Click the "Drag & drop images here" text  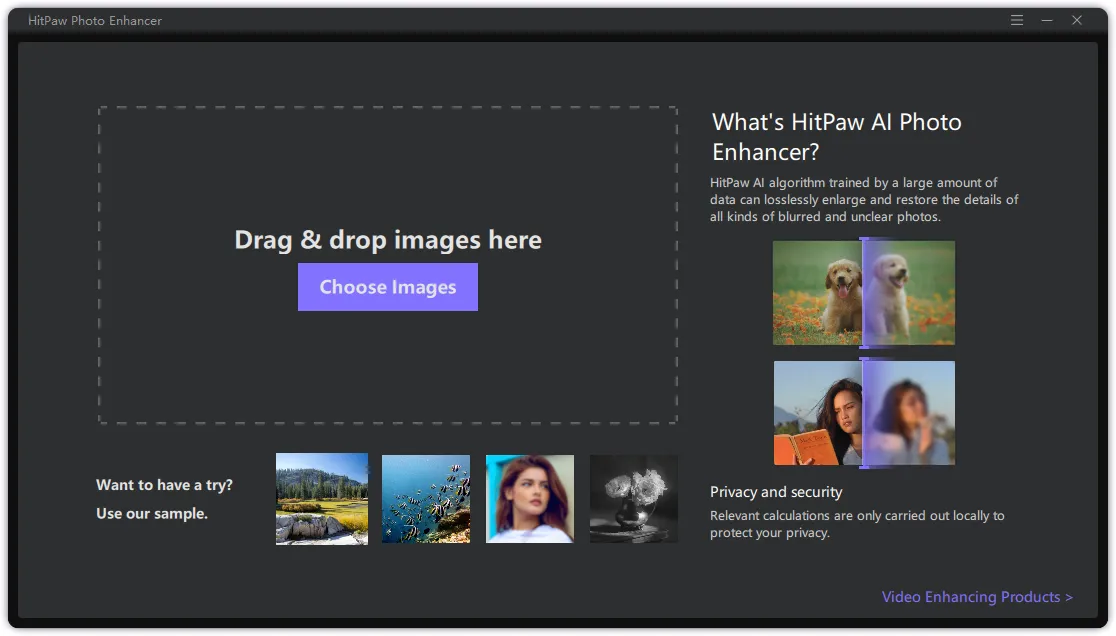pyautogui.click(x=388, y=240)
